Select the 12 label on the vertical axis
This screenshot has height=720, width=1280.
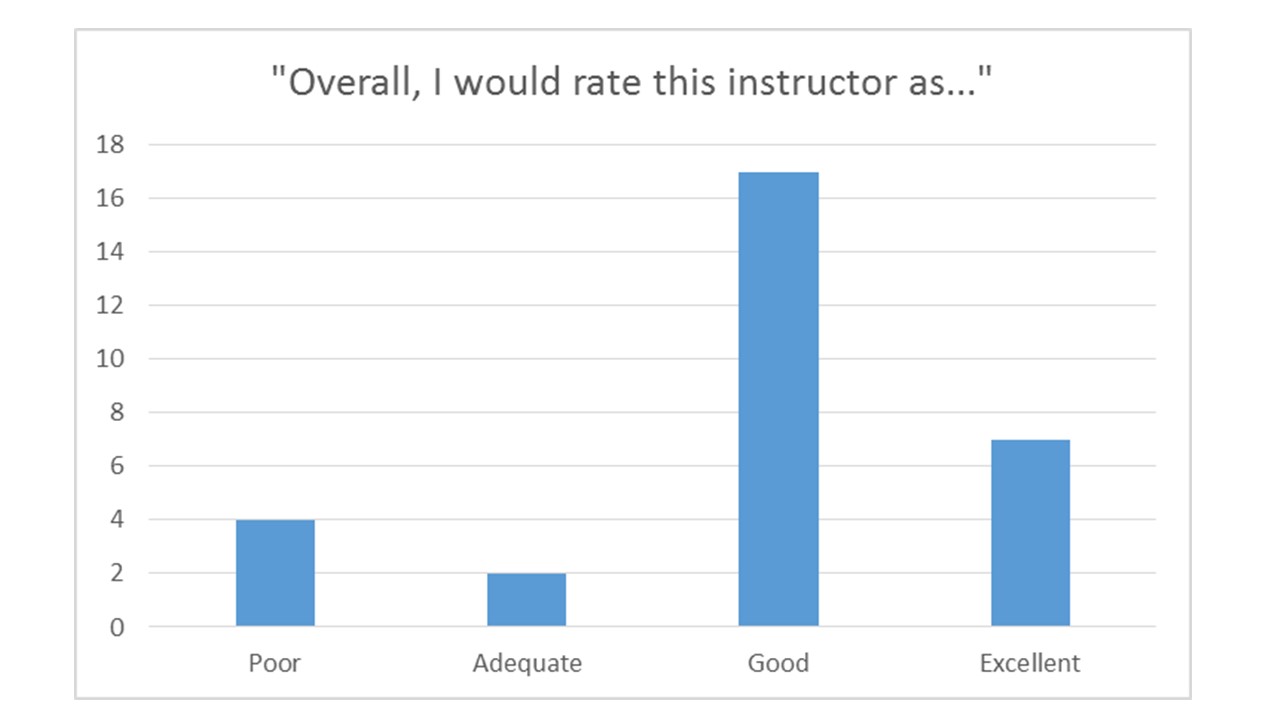coord(113,305)
